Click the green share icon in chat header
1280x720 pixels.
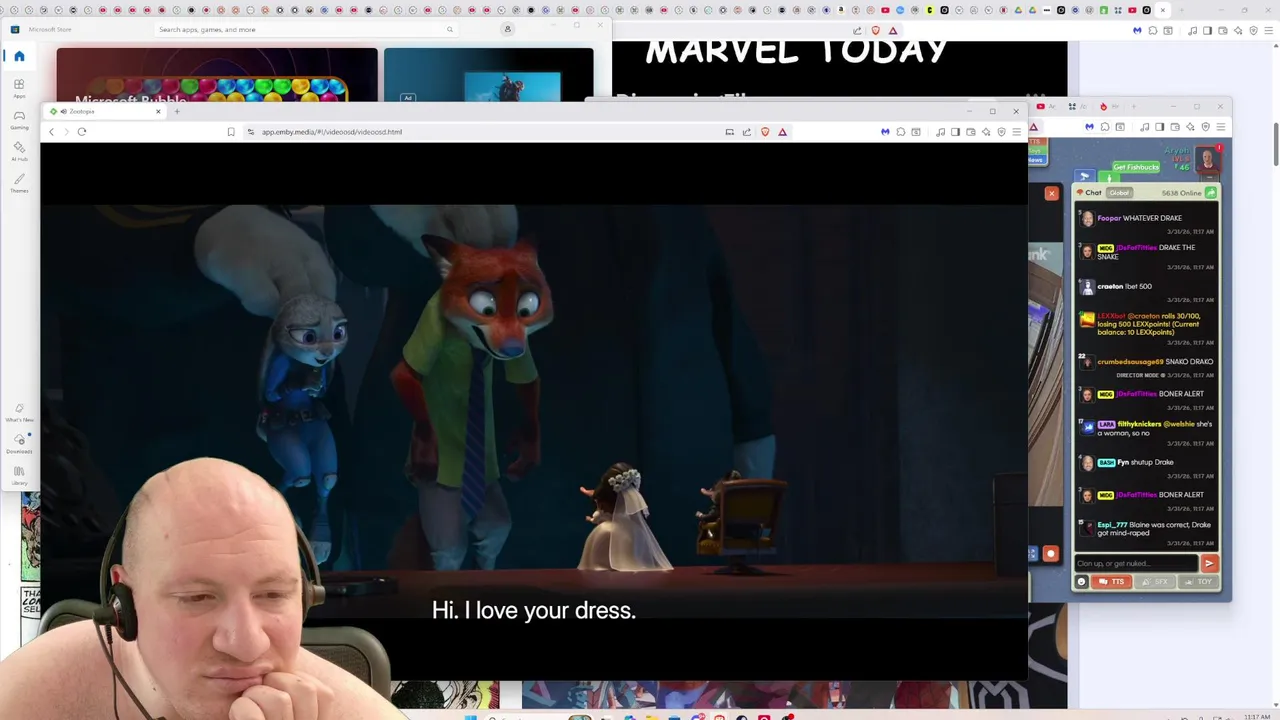point(1210,192)
